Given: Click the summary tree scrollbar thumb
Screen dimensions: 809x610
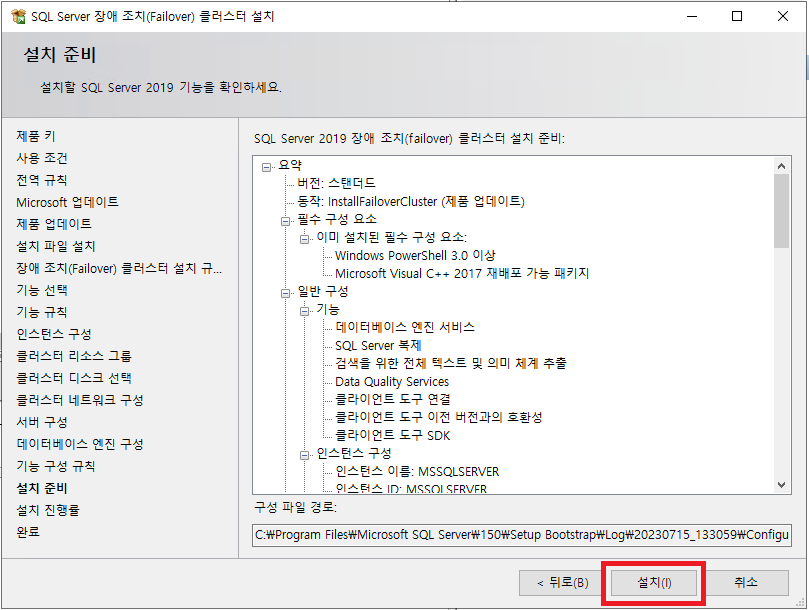Looking at the screenshot, I should point(781,211).
